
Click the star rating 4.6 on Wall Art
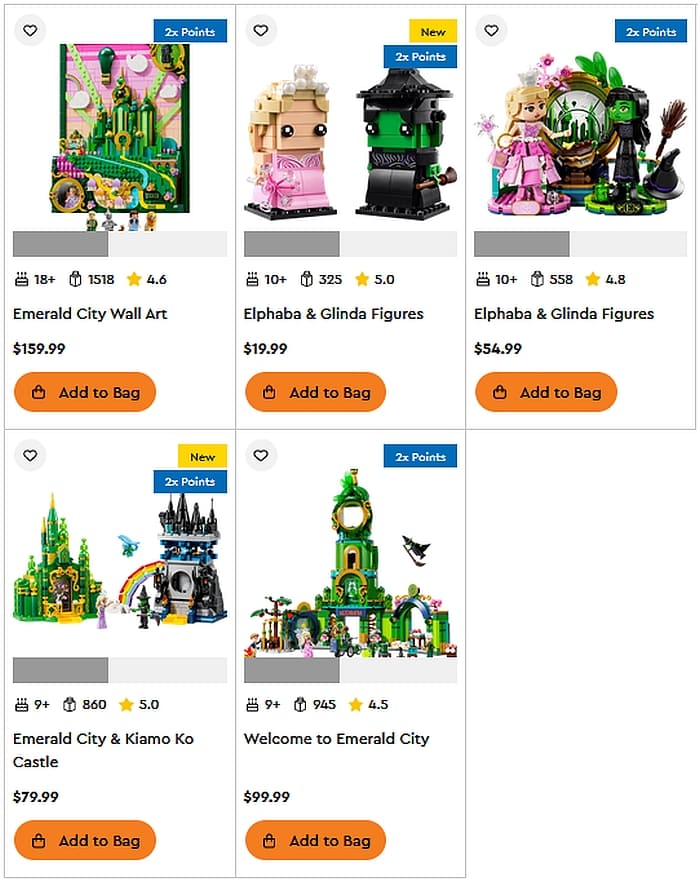click(x=147, y=279)
